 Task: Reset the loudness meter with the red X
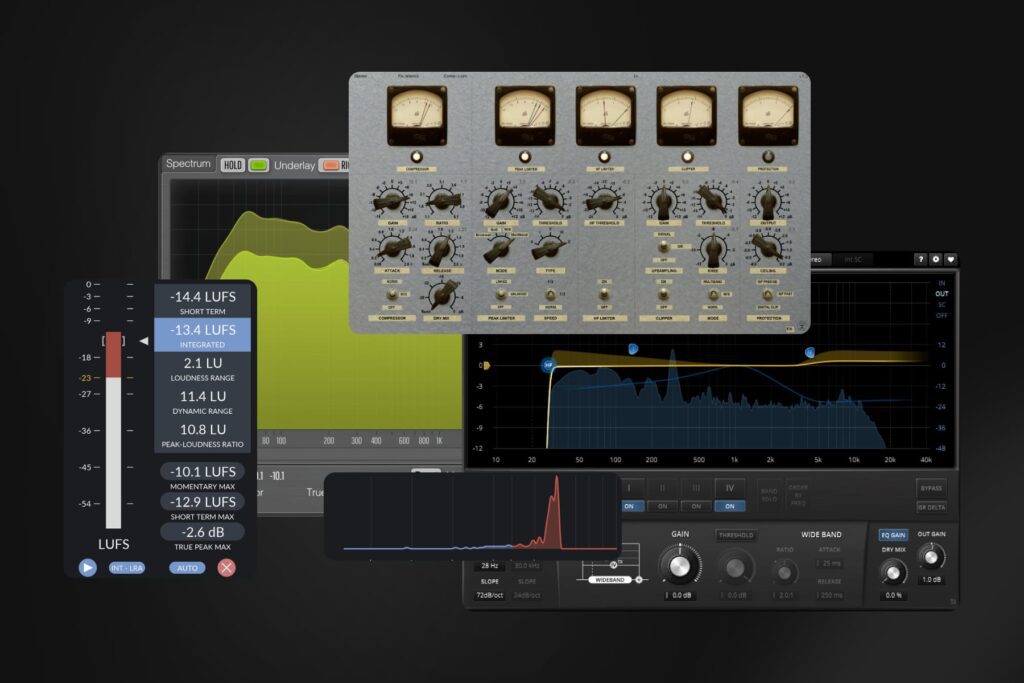tap(227, 568)
